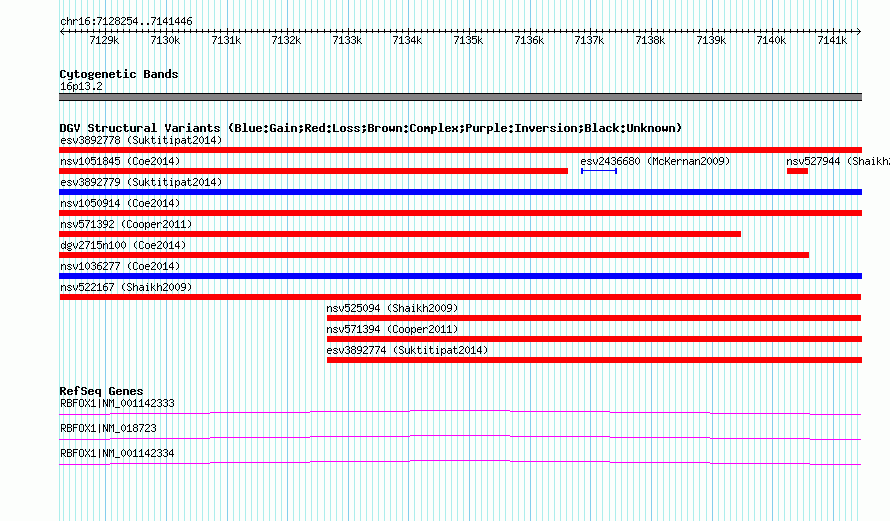The width and height of the screenshot is (890, 521).
Task: Open the nsv1051845 (Coe2014) variant label
Action: (120, 161)
